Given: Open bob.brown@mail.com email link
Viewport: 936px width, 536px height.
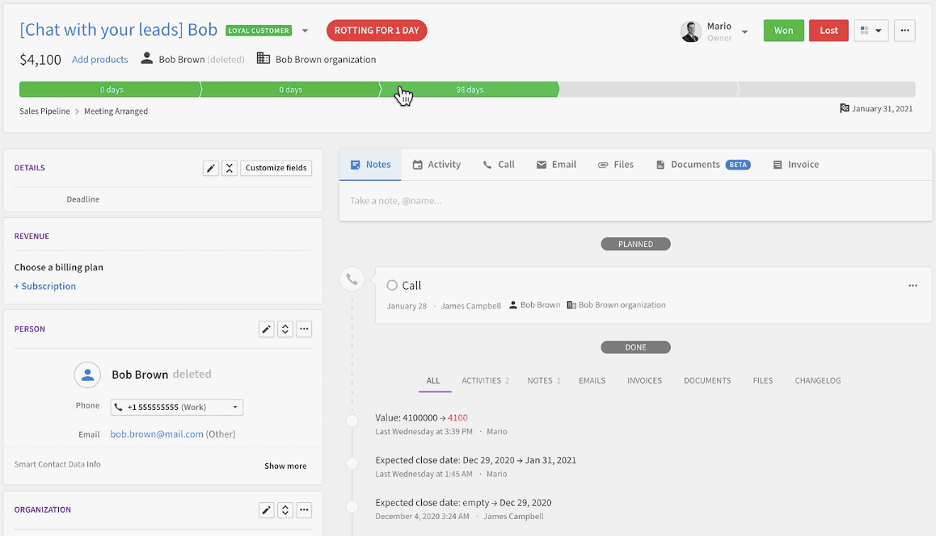Looking at the screenshot, I should (x=157, y=435).
